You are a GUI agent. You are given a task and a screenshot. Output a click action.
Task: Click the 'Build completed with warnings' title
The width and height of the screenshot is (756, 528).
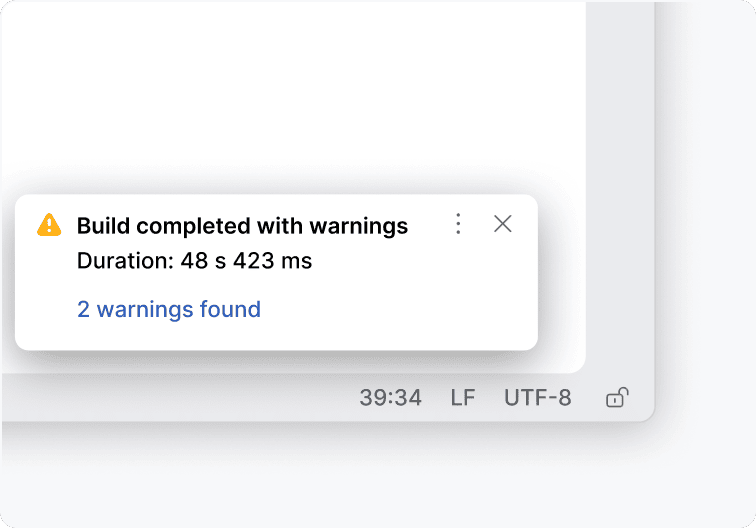tap(242, 226)
